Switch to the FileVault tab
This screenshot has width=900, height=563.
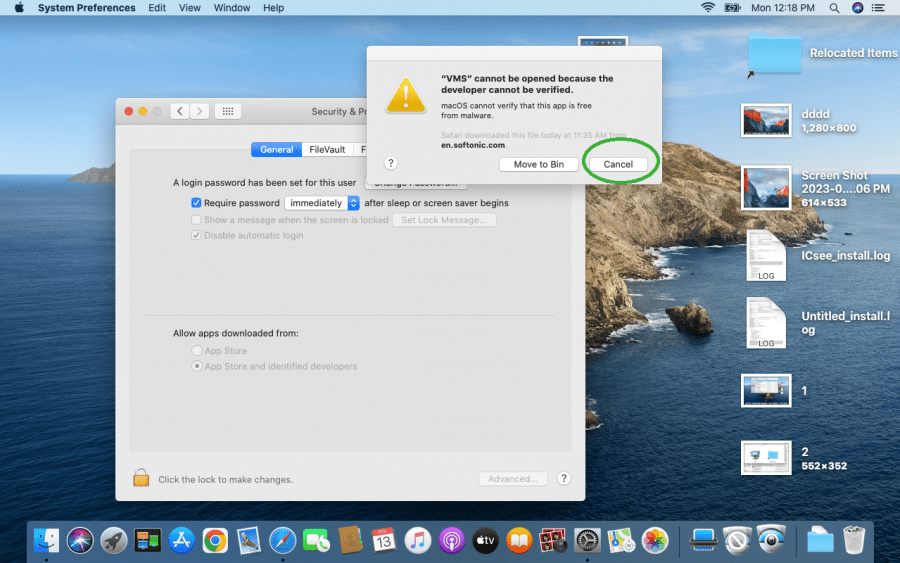[327, 150]
